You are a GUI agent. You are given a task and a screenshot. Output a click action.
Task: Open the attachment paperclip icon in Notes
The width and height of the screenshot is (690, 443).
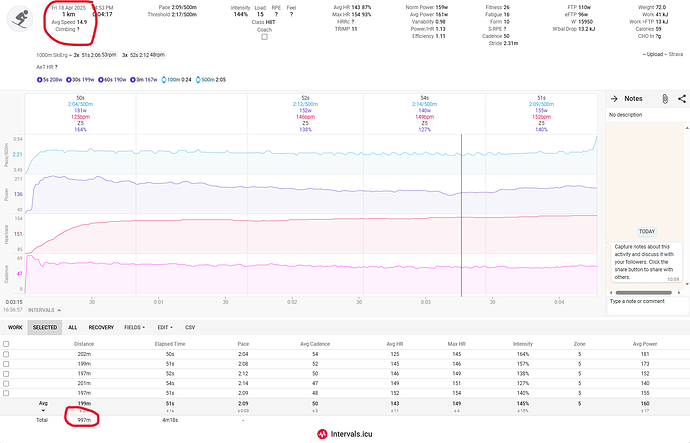[x=665, y=99]
